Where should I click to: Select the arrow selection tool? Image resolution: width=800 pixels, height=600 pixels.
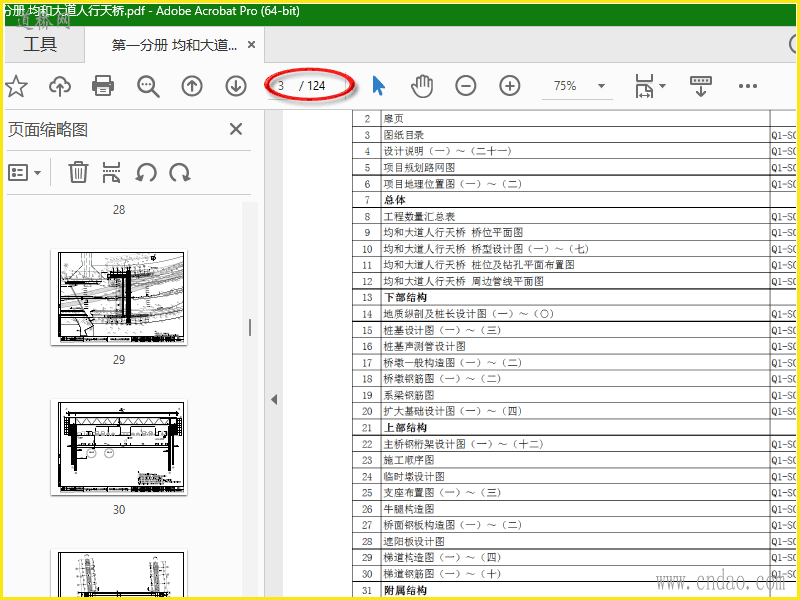coord(378,86)
